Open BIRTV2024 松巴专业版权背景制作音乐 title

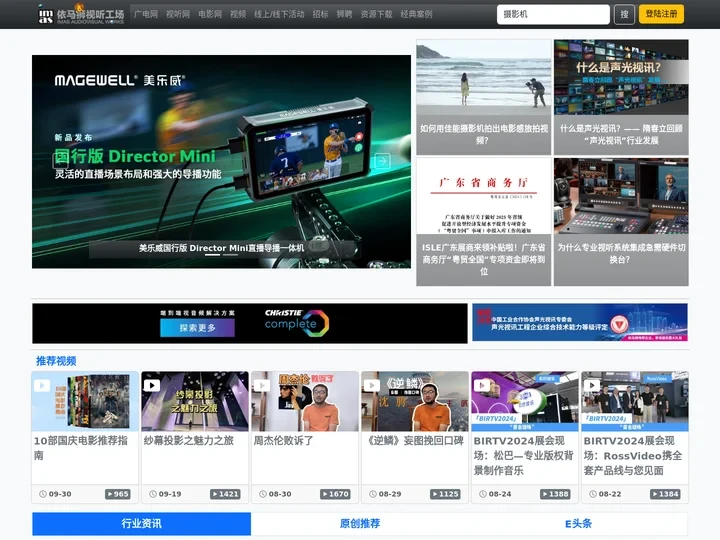coord(523,456)
